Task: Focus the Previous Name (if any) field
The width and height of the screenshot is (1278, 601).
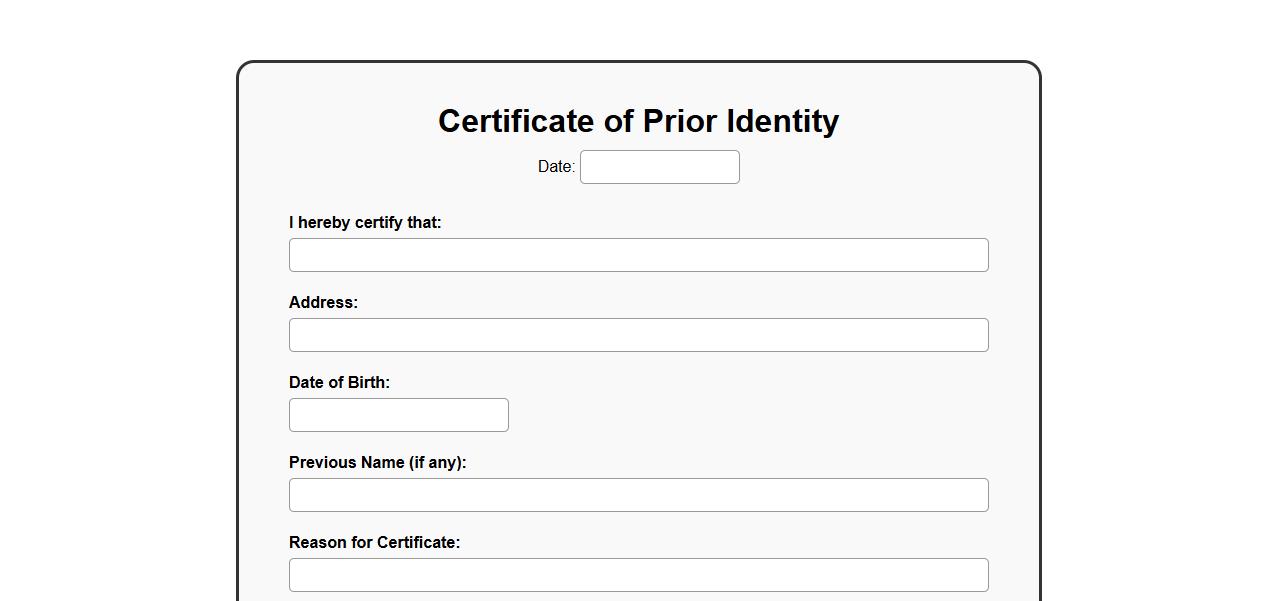Action: [x=638, y=495]
